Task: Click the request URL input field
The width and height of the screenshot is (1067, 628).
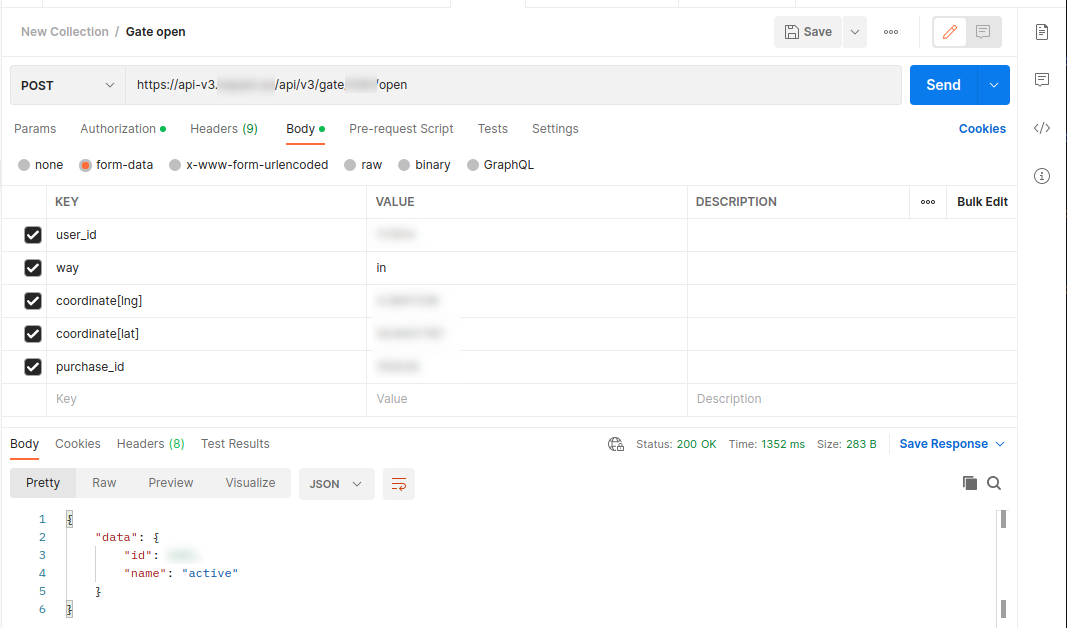Action: (600, 86)
